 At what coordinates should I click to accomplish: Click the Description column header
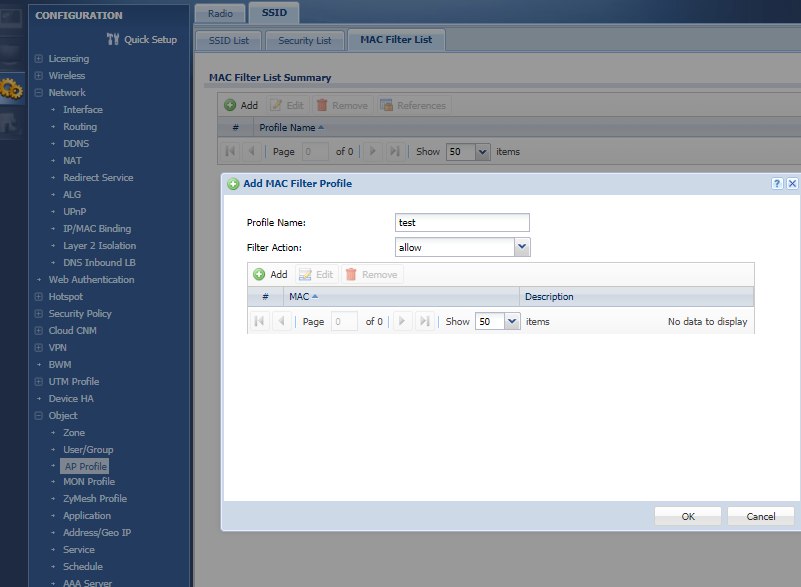[637, 296]
